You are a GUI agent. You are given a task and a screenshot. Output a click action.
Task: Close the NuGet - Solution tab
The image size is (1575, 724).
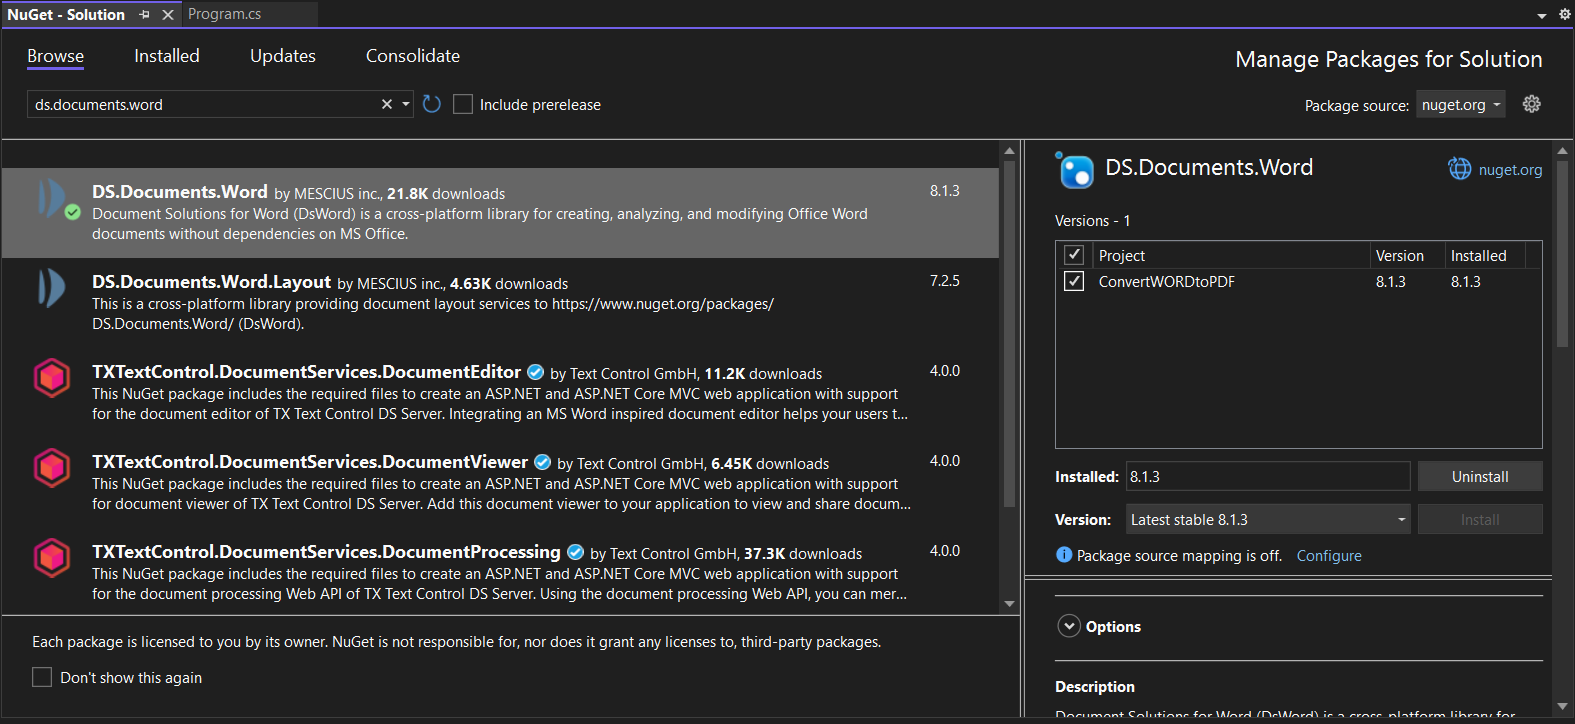pyautogui.click(x=168, y=14)
